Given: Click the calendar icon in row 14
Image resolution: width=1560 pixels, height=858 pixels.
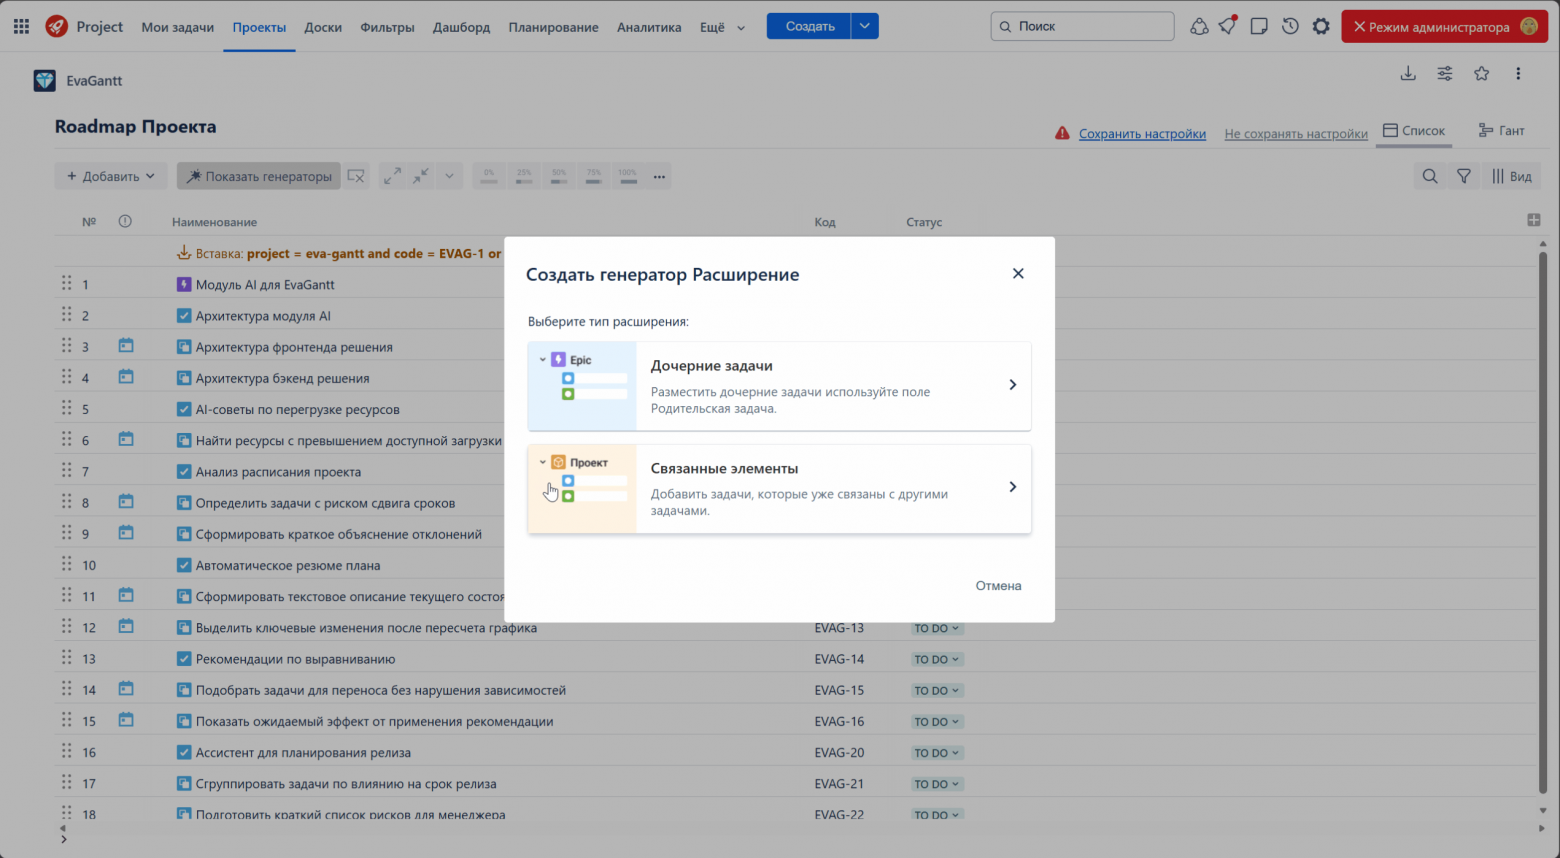Looking at the screenshot, I should click(126, 689).
